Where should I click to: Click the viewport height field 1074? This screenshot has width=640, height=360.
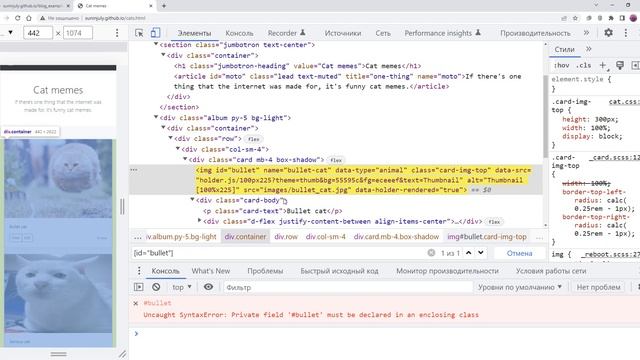(x=78, y=33)
